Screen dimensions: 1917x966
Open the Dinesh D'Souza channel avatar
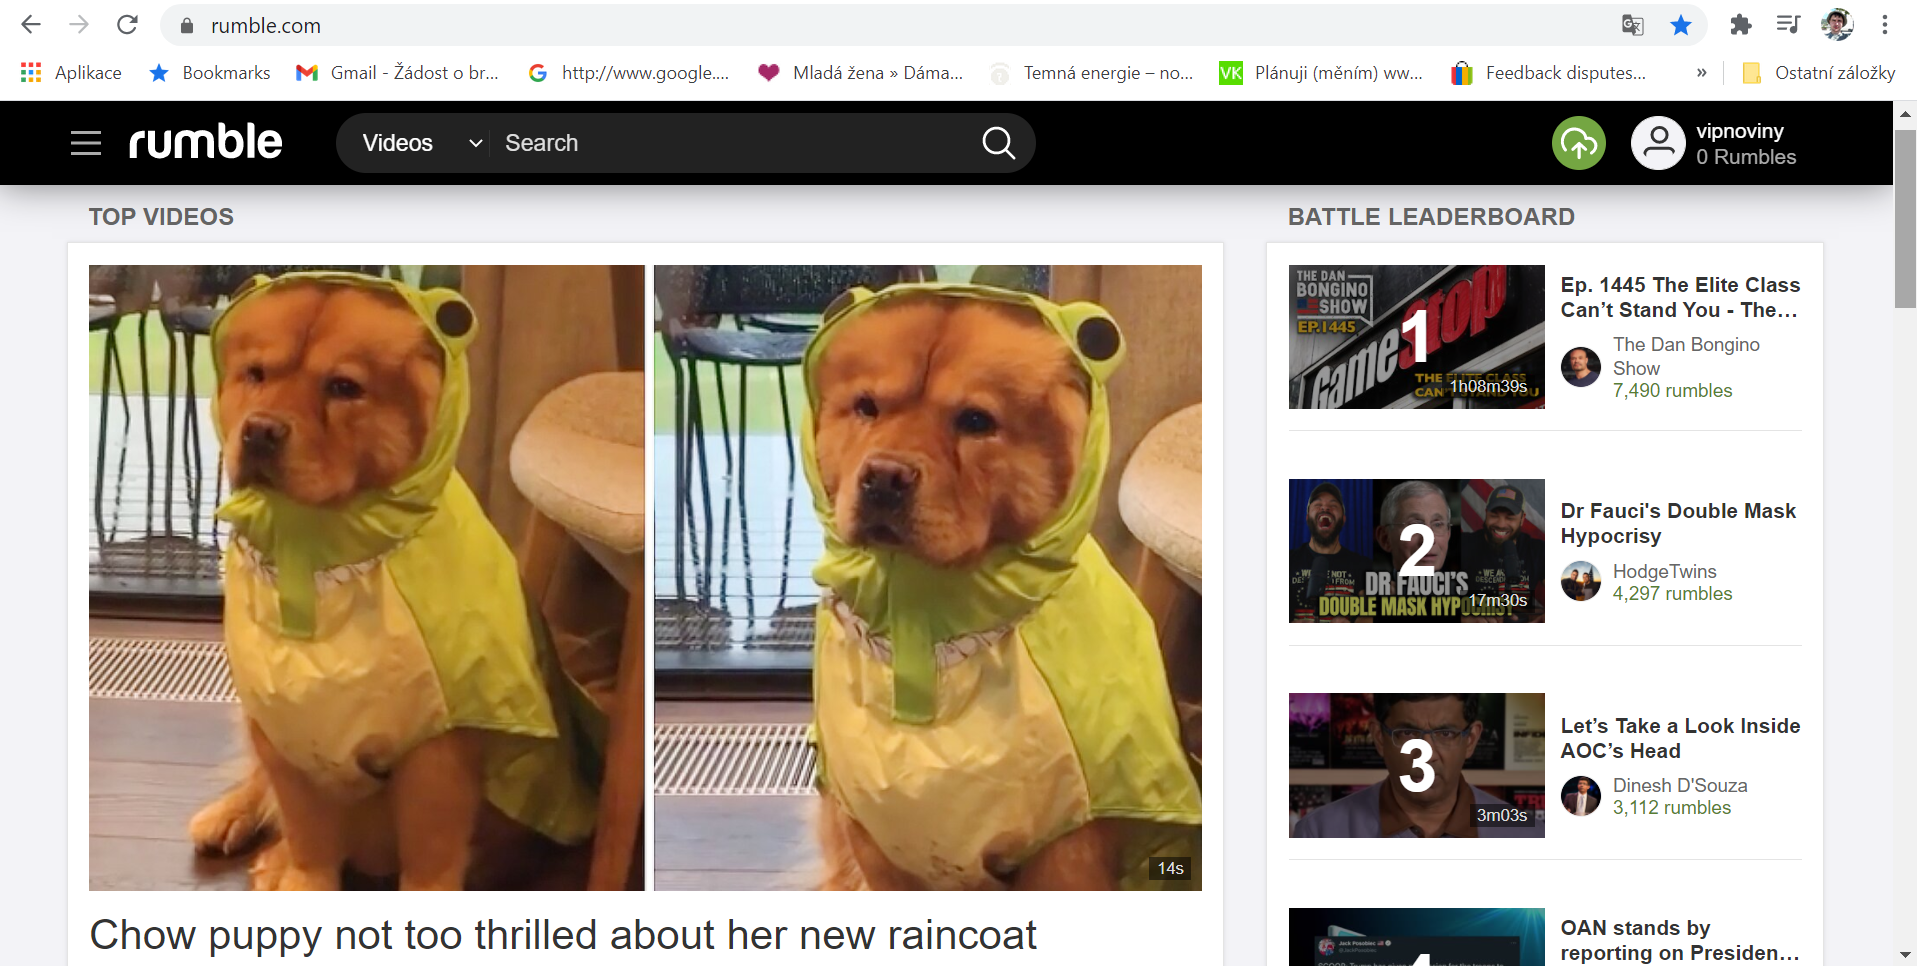coord(1581,796)
